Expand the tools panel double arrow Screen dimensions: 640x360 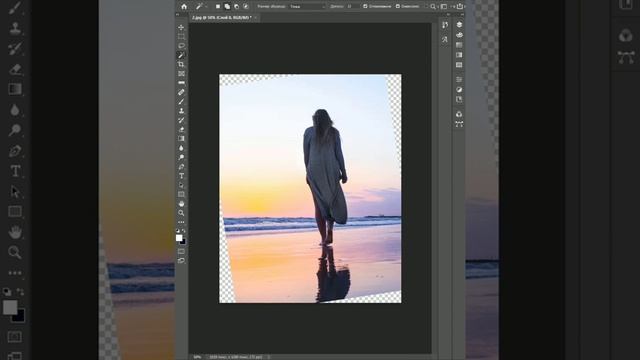point(177,15)
